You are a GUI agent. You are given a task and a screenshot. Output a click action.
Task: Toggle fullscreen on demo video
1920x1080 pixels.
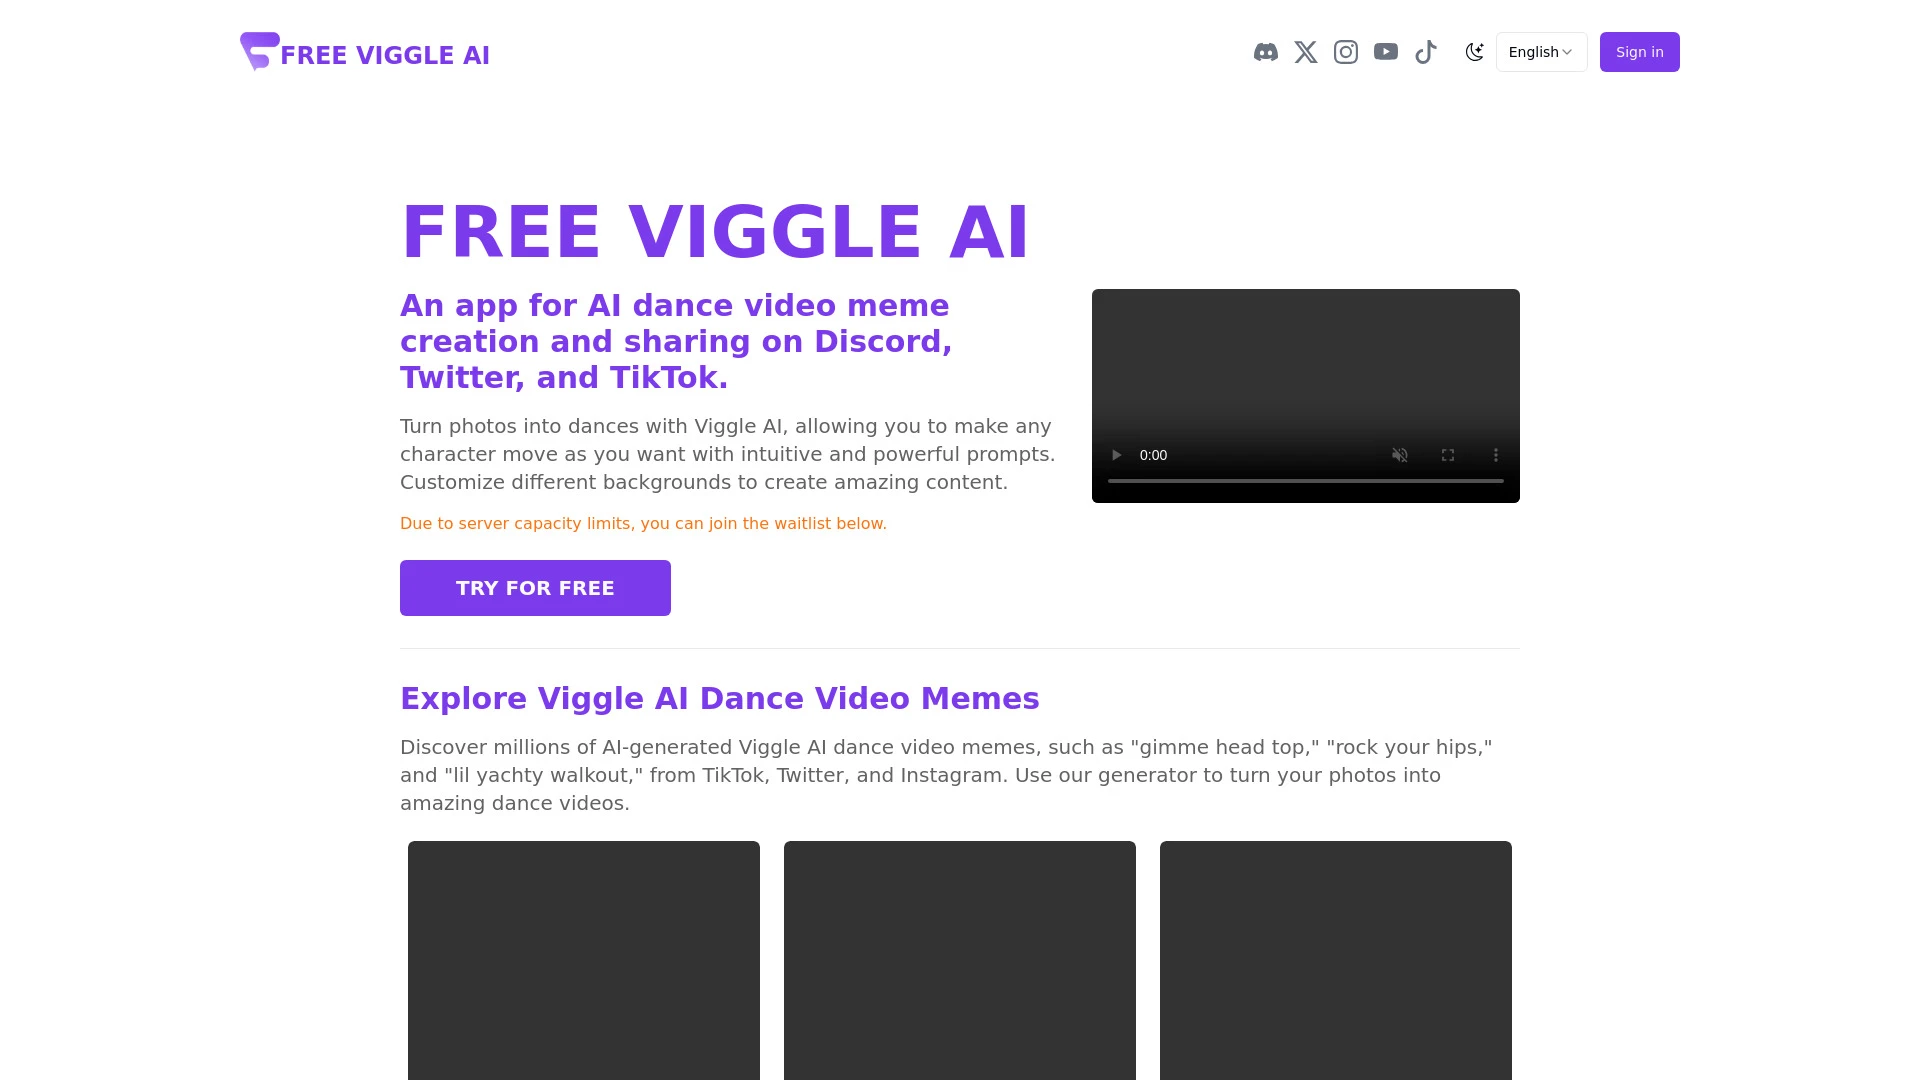(x=1448, y=454)
